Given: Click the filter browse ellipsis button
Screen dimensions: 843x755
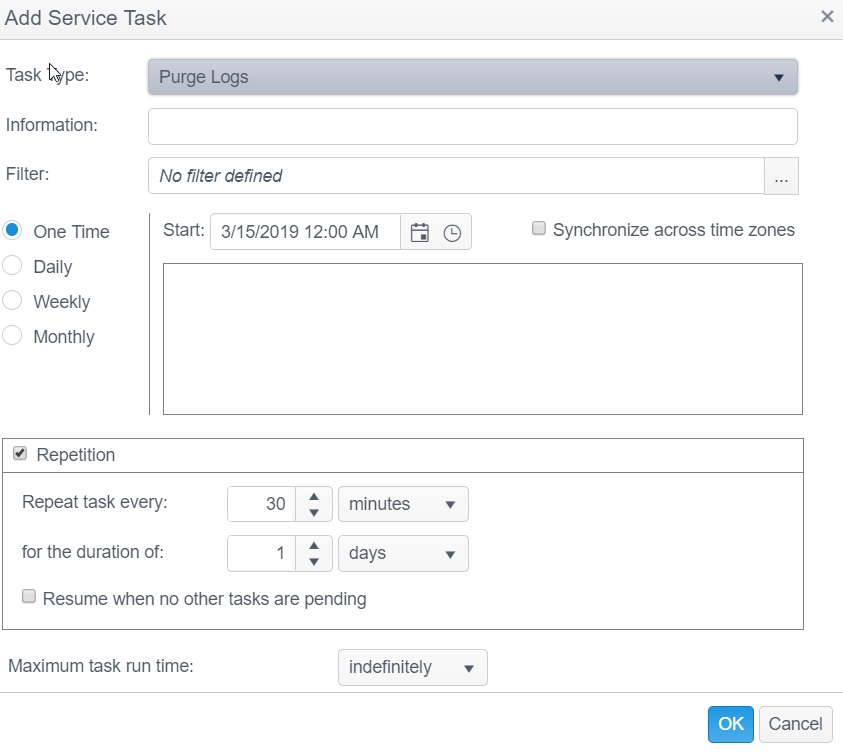Looking at the screenshot, I should pos(781,177).
